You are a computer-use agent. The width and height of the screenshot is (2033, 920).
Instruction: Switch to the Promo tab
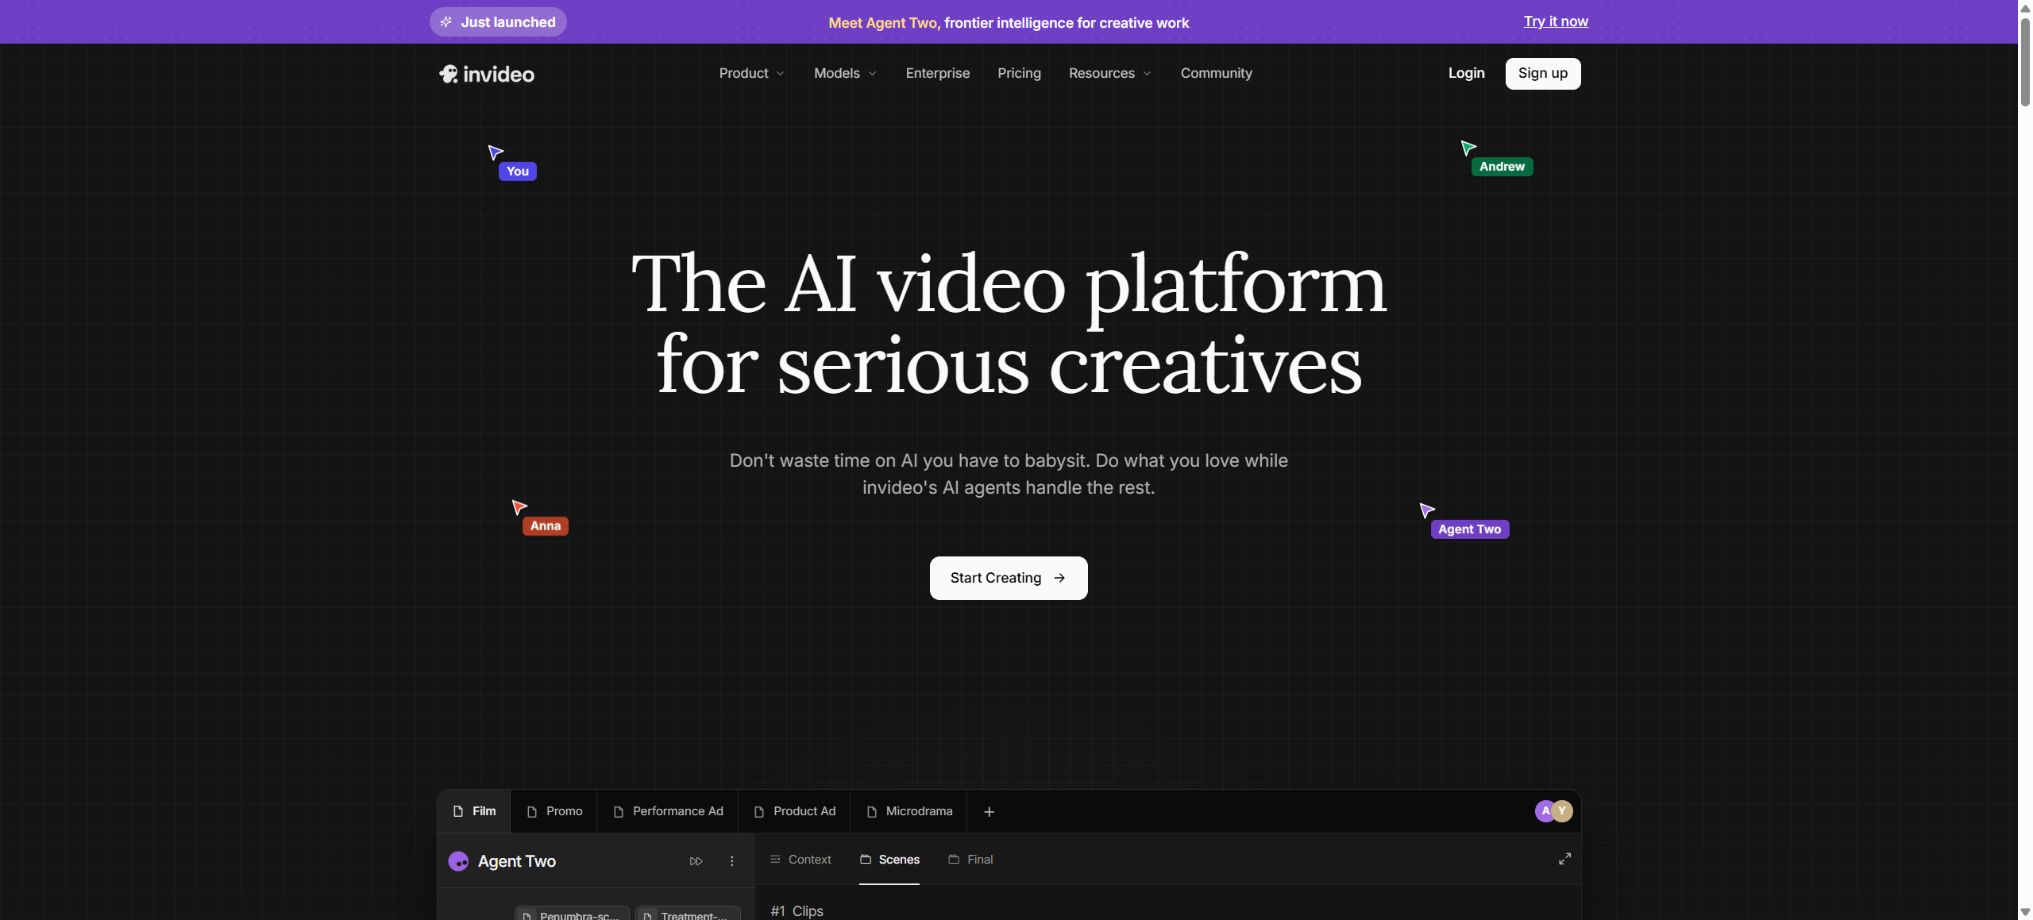[x=554, y=811]
